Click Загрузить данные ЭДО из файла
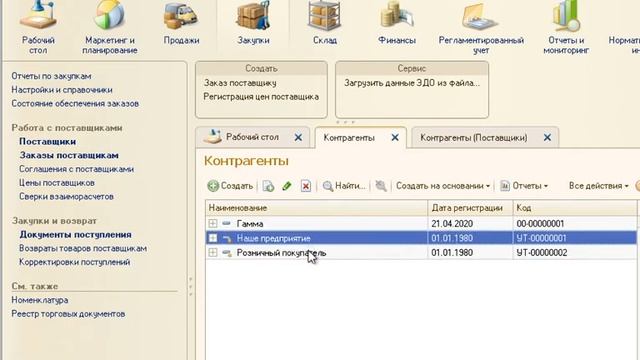Image resolution: width=640 pixels, height=360 pixels. click(x=412, y=83)
